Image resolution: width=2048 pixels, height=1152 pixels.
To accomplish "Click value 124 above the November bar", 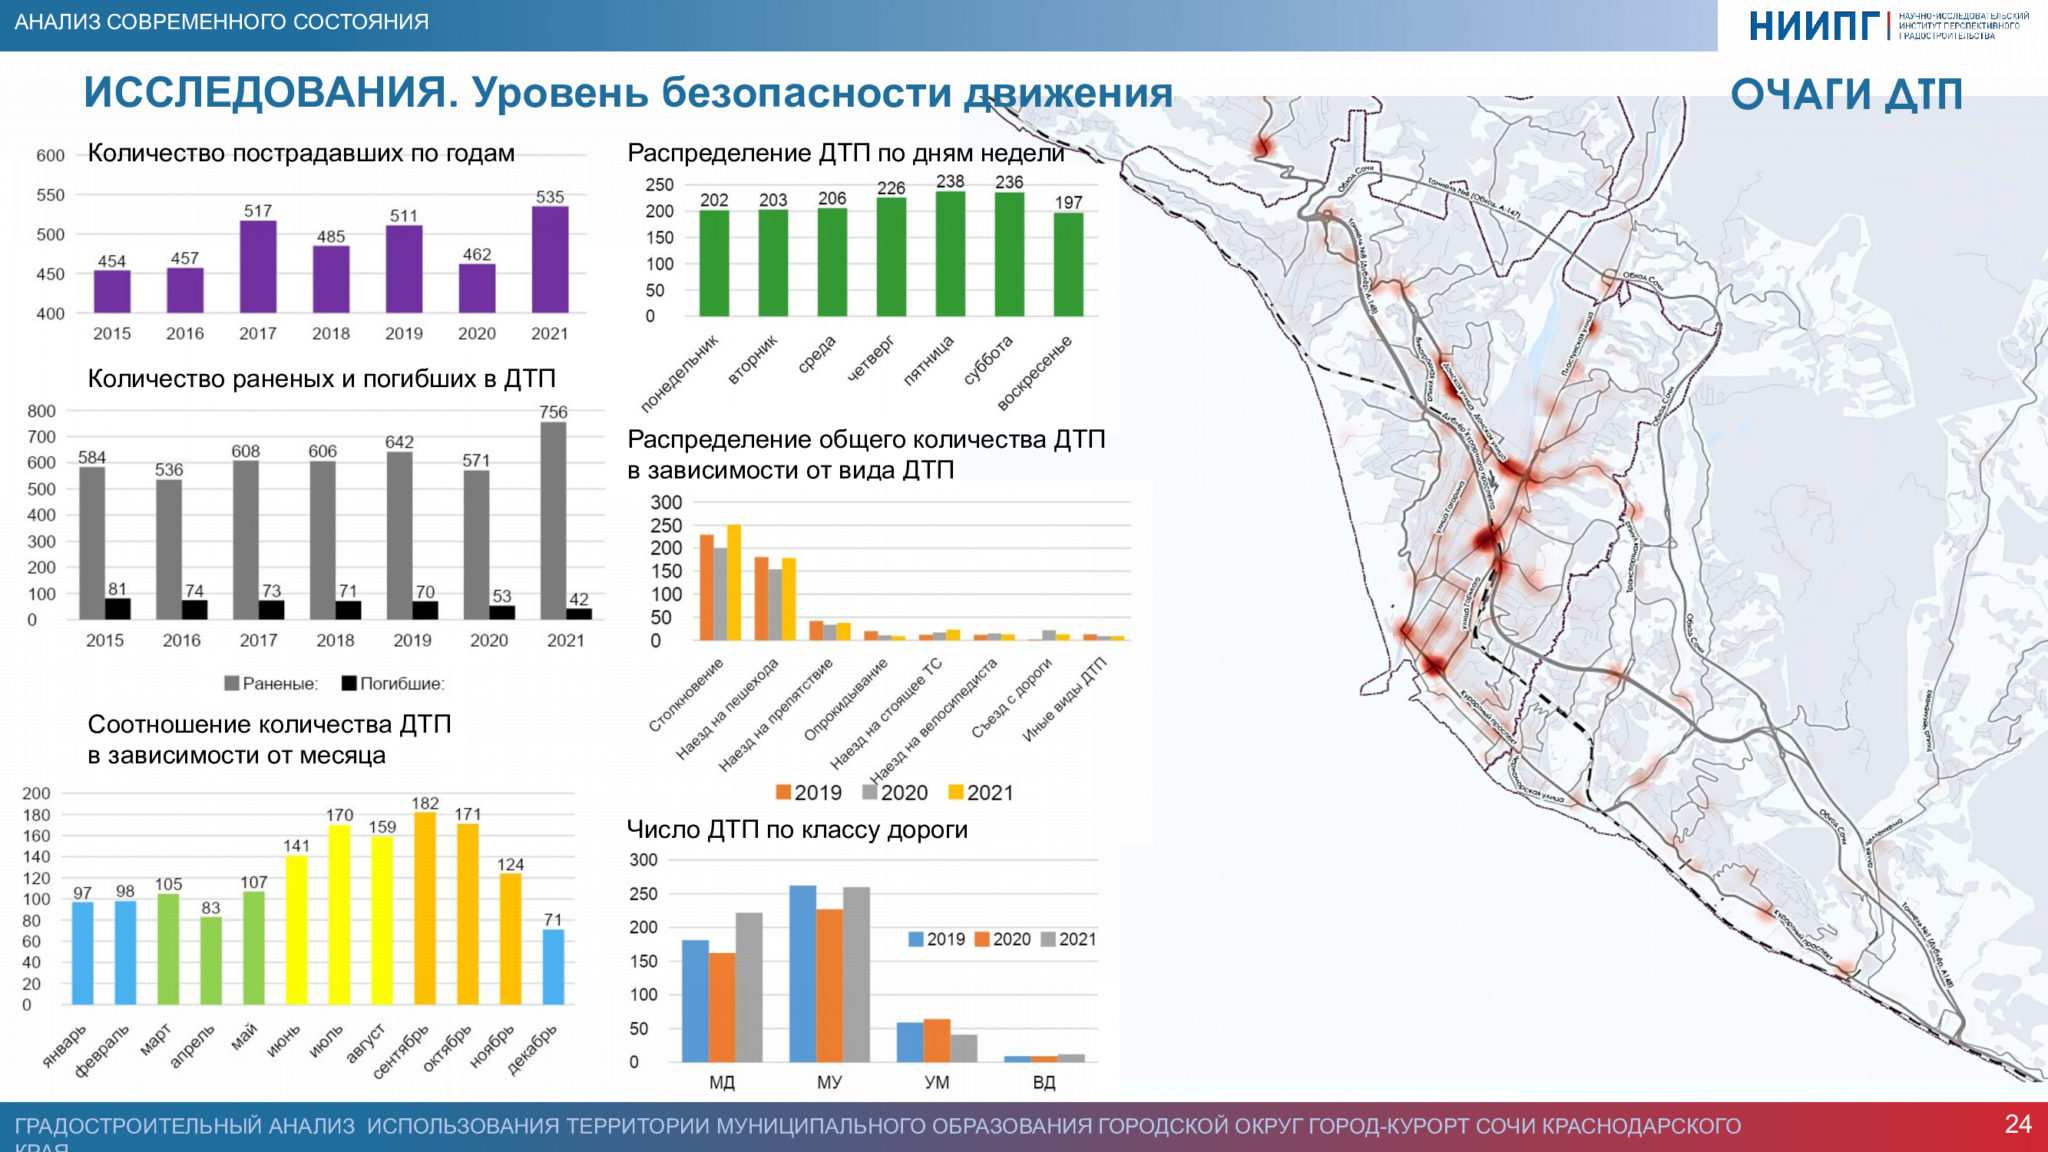I will 510,864.
